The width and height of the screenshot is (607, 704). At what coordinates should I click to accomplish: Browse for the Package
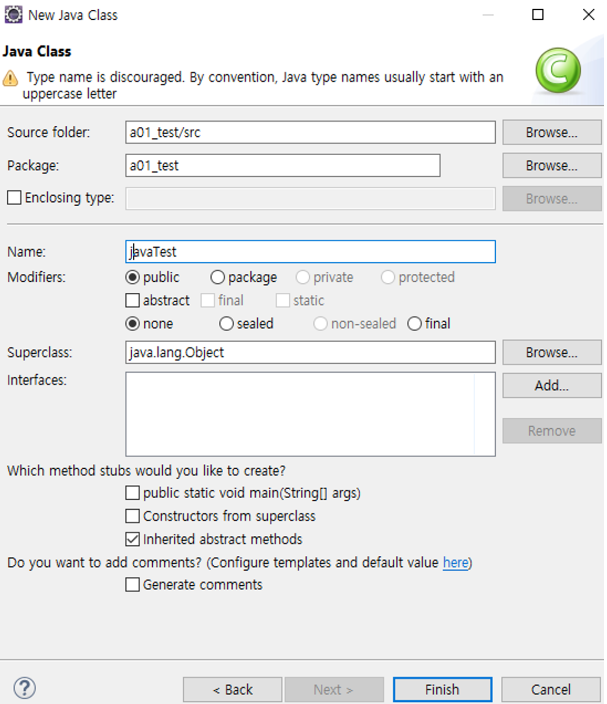552,166
